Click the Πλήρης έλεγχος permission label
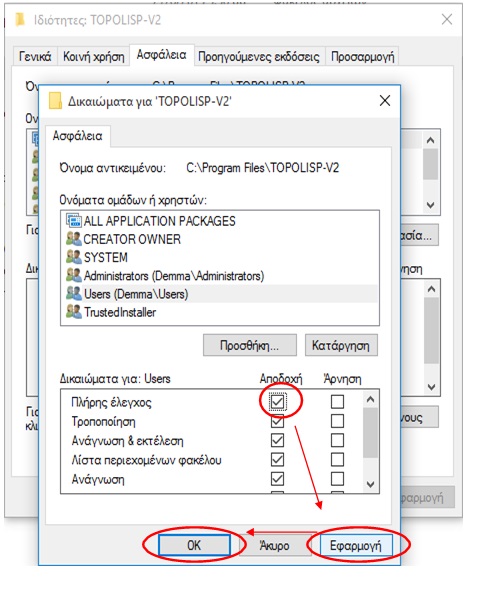The image size is (500, 600). pyautogui.click(x=111, y=402)
